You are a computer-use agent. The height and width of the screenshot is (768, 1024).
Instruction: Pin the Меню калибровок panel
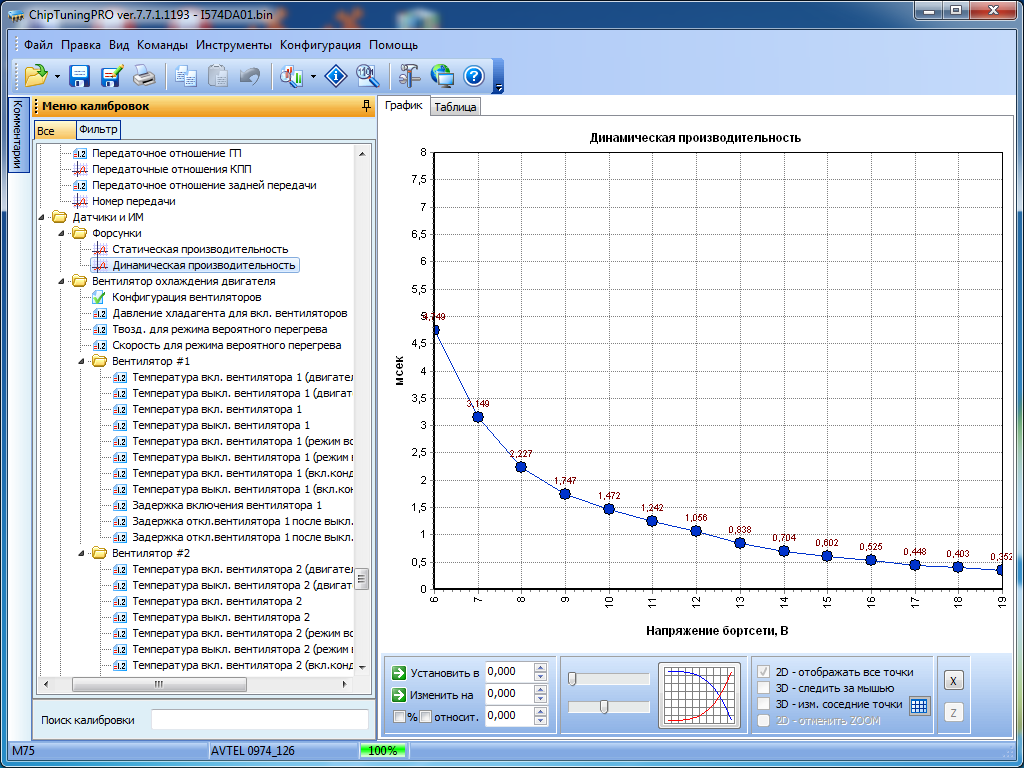pos(366,105)
